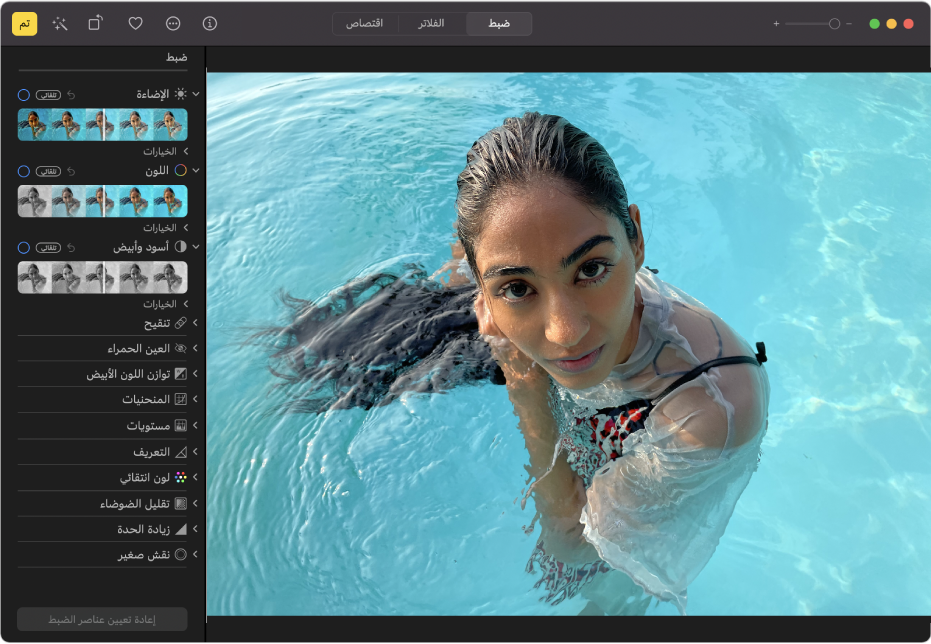Click the retouch bandage icon (تنقيح)
Screen dimensions: 931x644
point(181,323)
